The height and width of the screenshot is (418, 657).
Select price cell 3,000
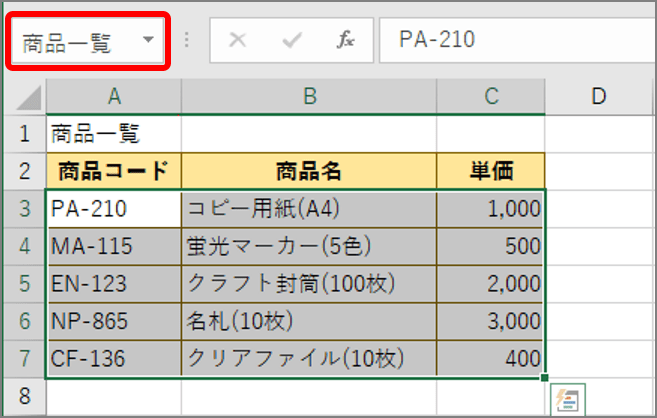[491, 321]
